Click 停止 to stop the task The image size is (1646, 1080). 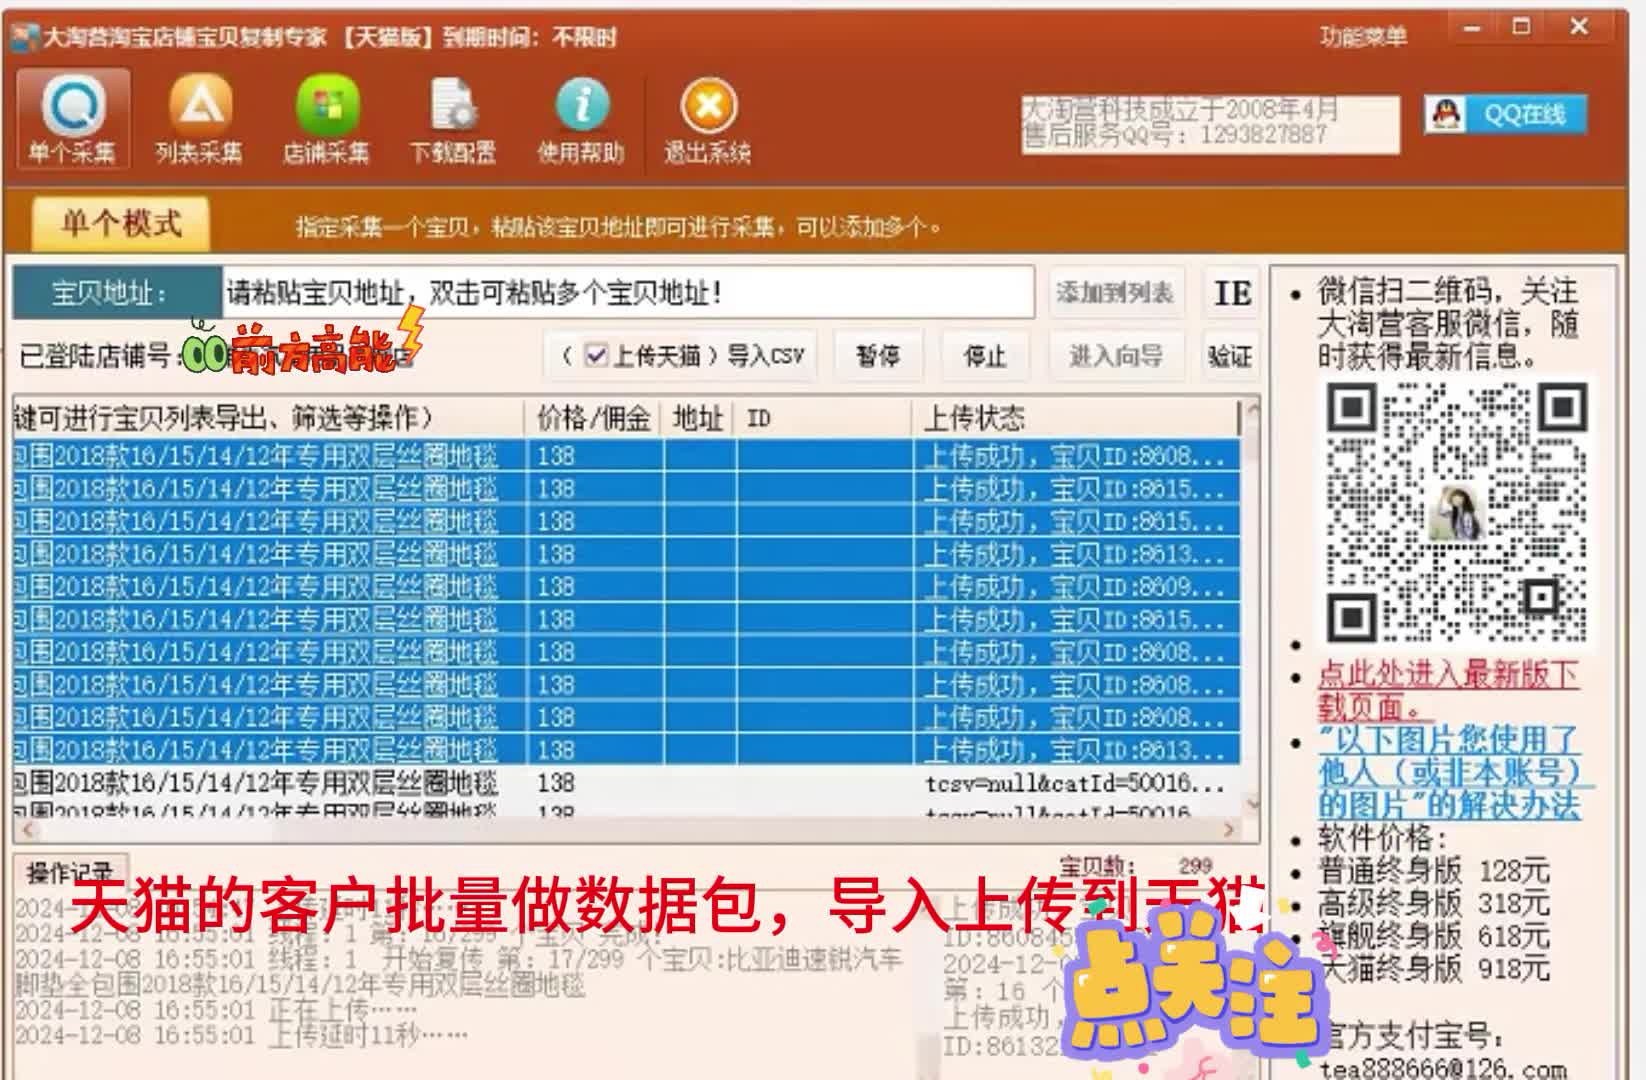pos(984,356)
